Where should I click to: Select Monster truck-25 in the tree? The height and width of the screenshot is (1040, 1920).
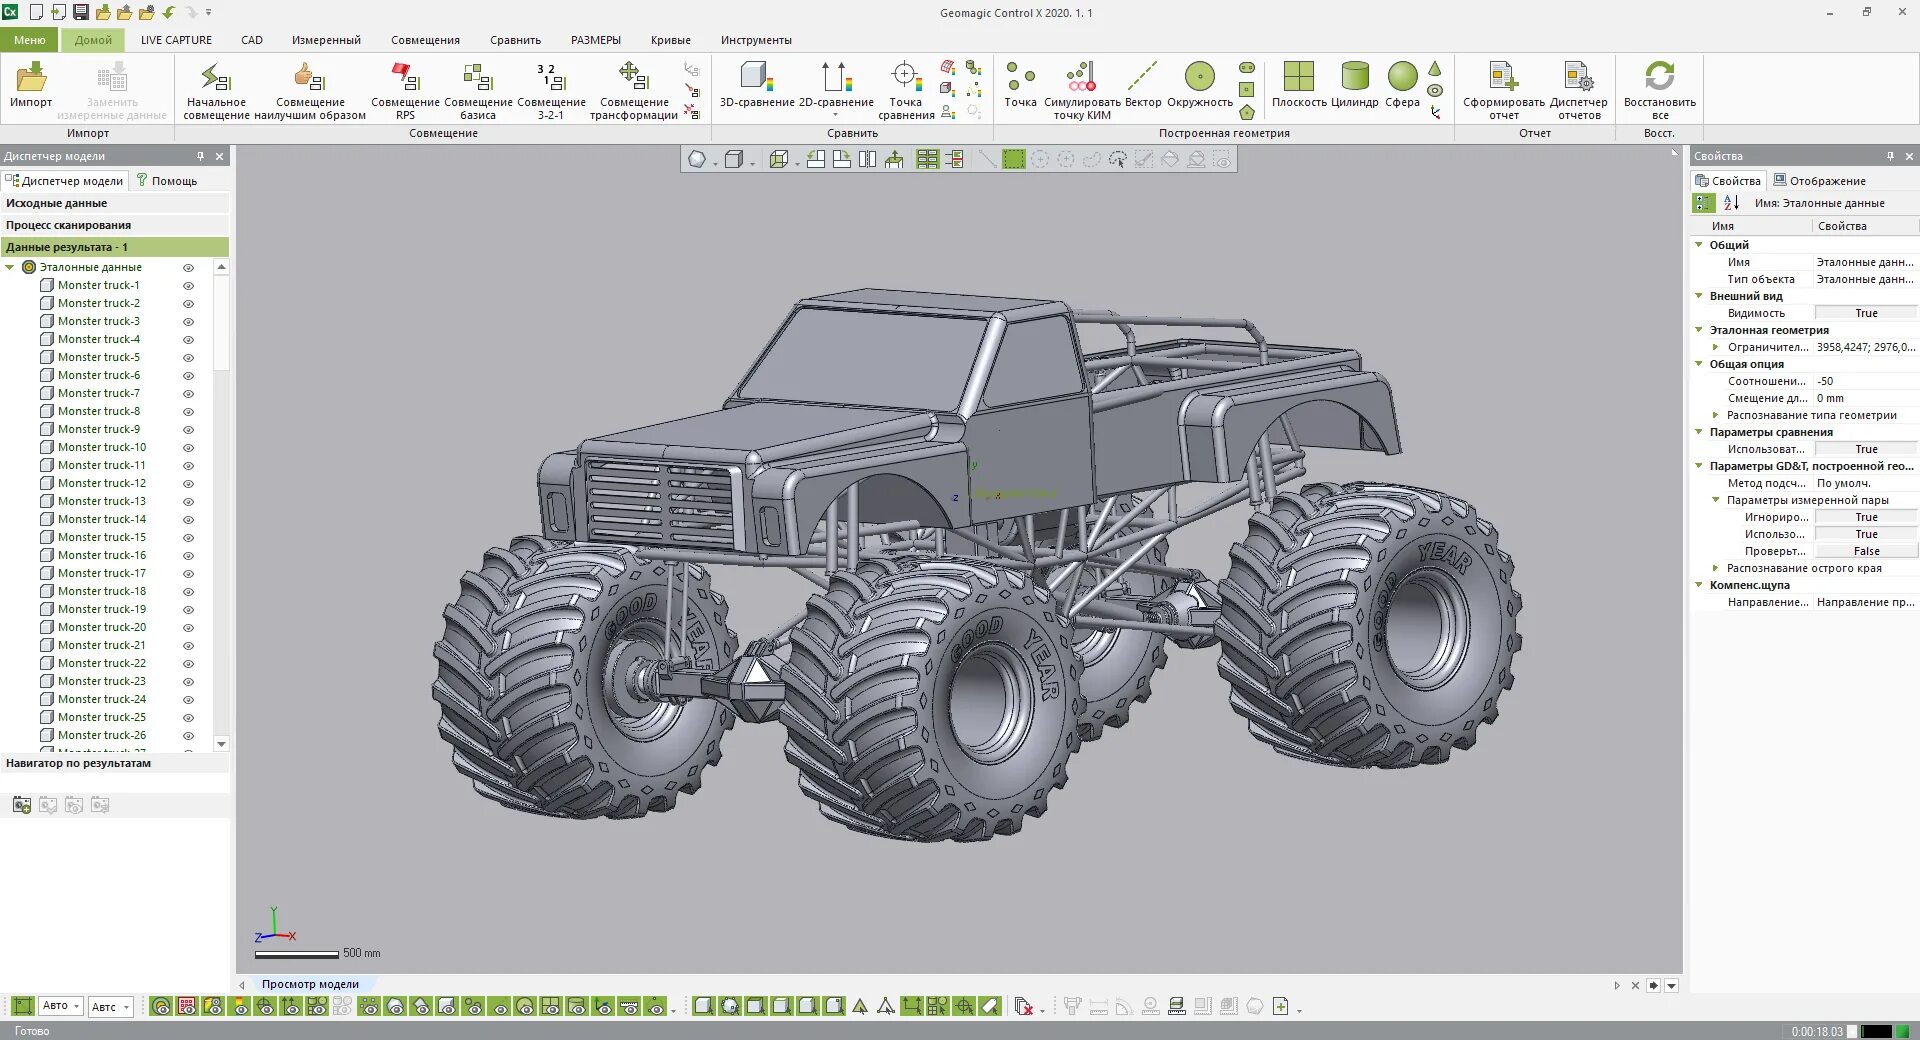point(102,717)
